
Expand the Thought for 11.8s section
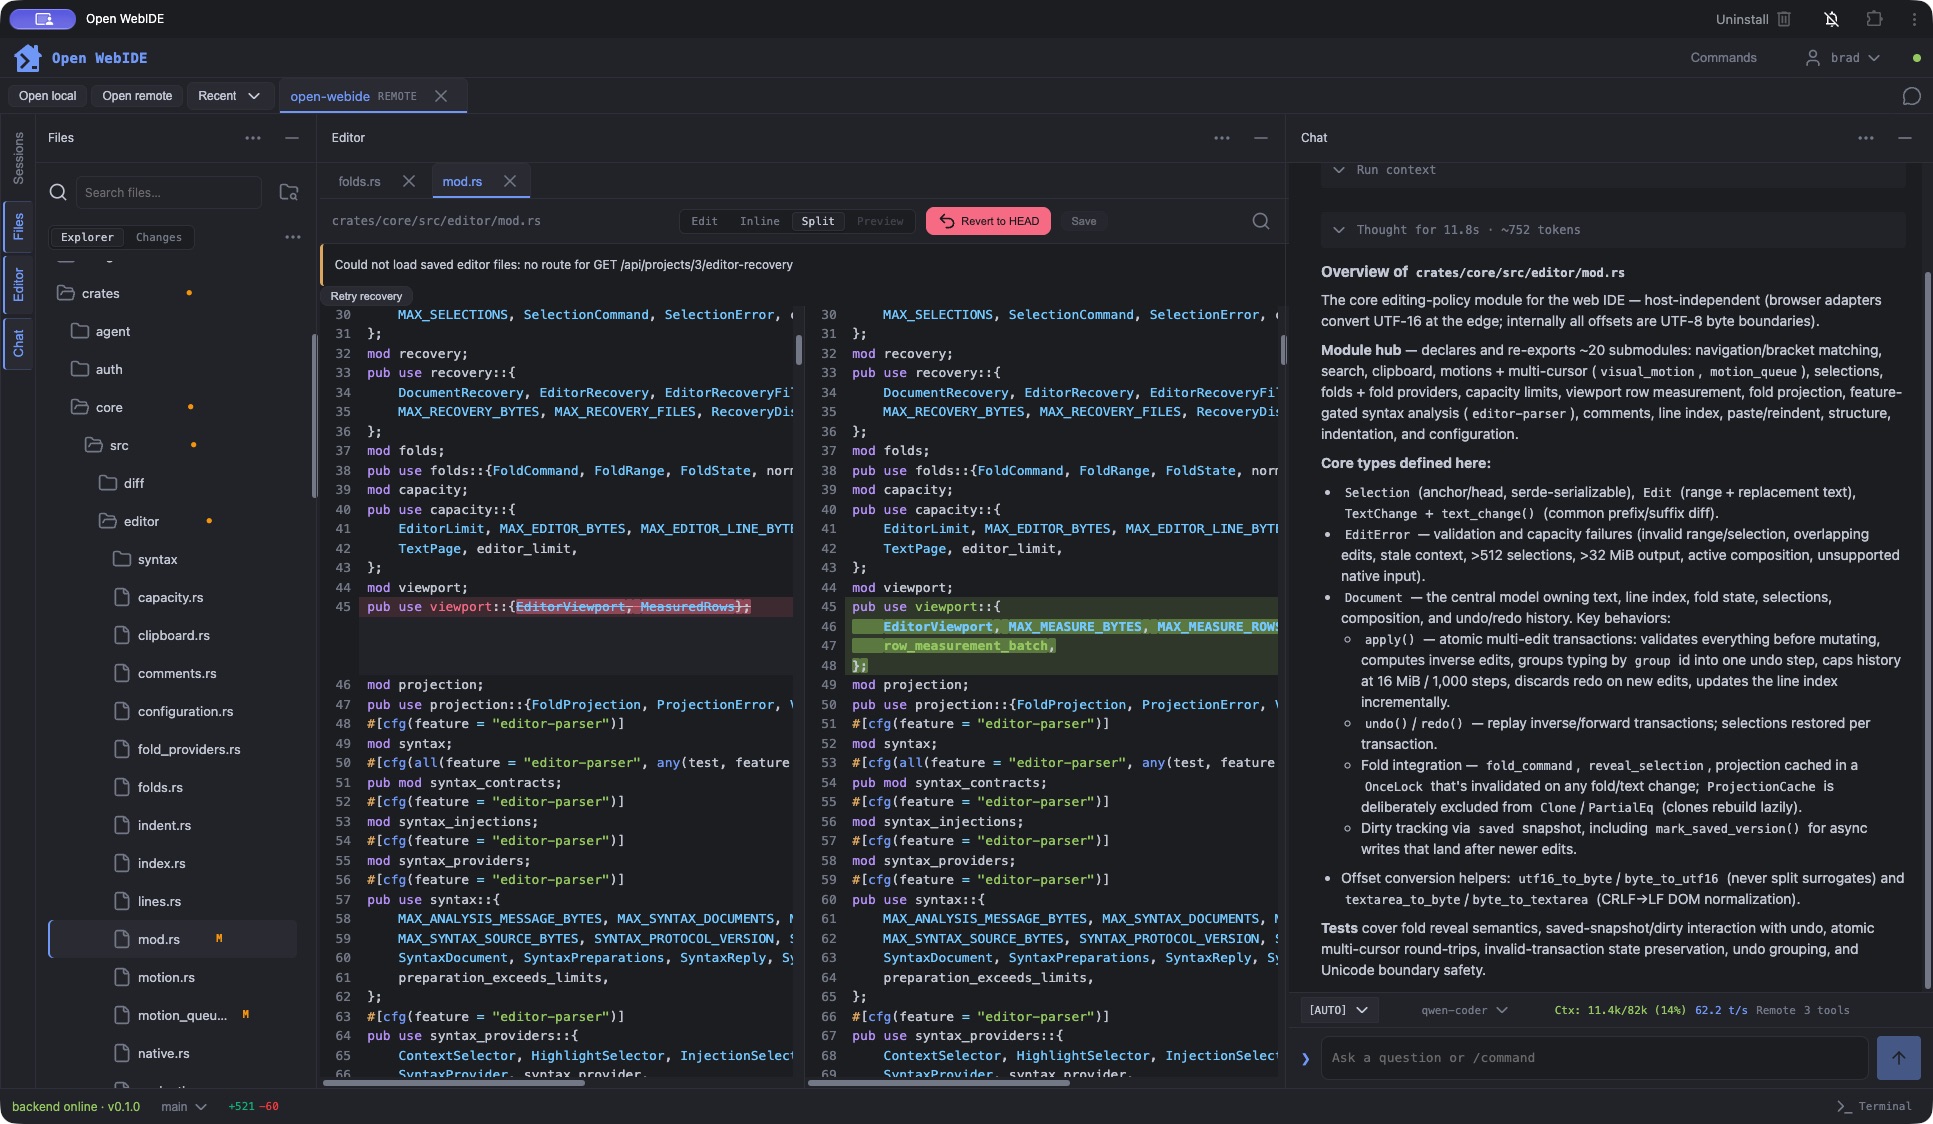coord(1612,230)
